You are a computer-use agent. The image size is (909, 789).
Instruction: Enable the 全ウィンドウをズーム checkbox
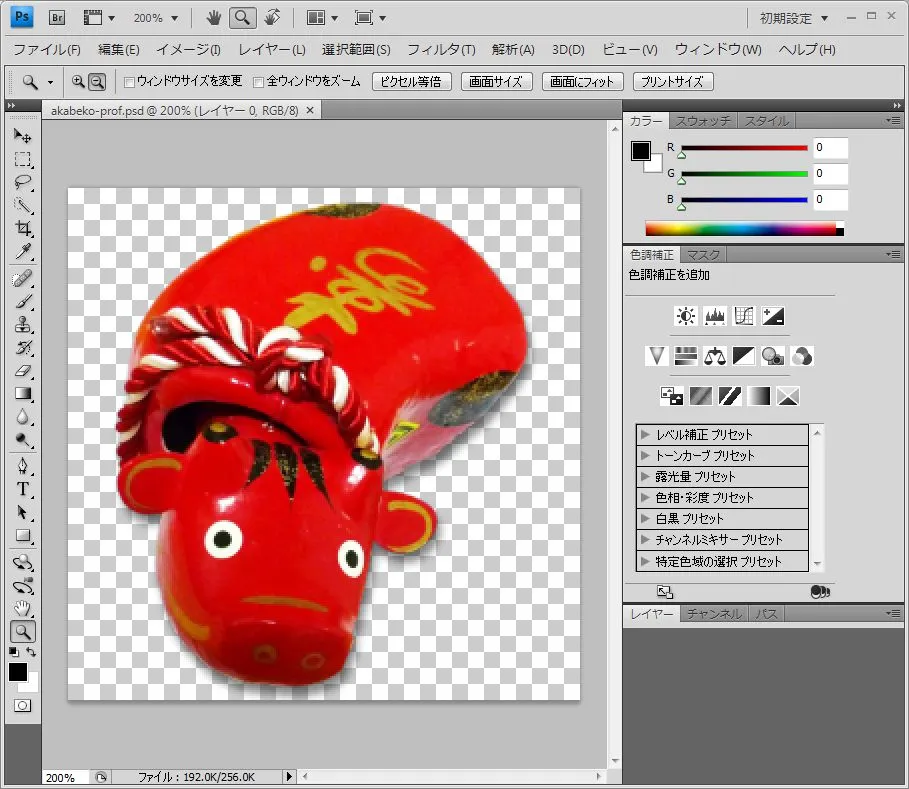coord(256,83)
